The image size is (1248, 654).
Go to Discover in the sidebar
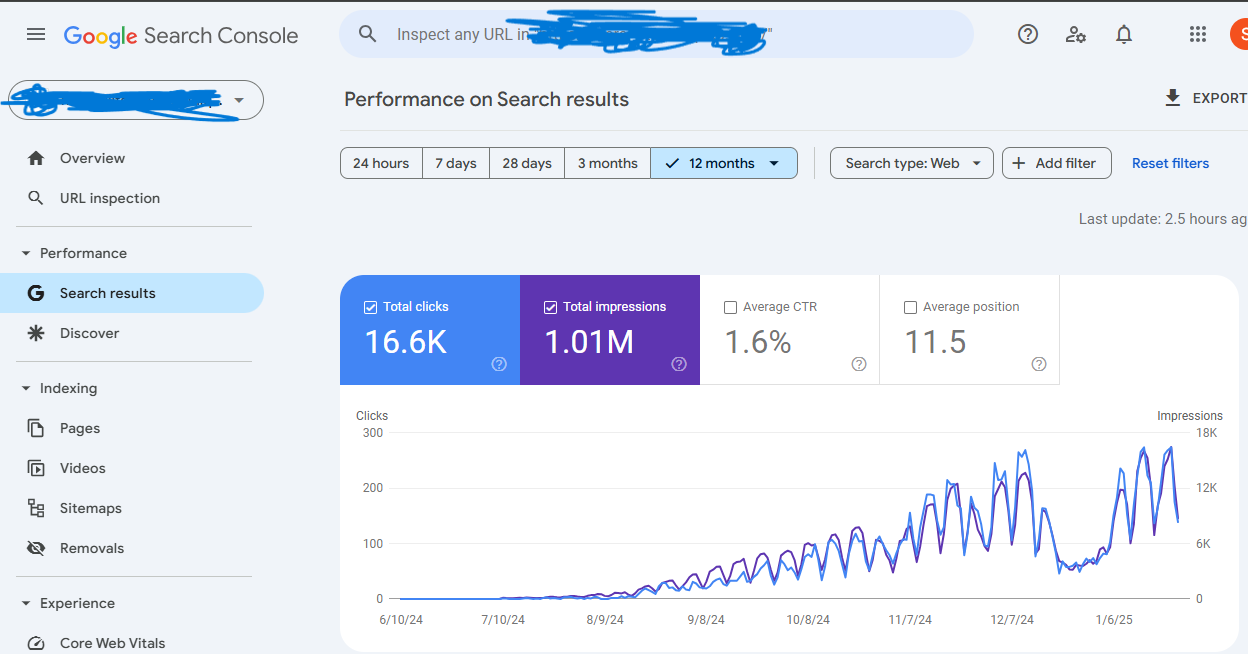click(132, 333)
